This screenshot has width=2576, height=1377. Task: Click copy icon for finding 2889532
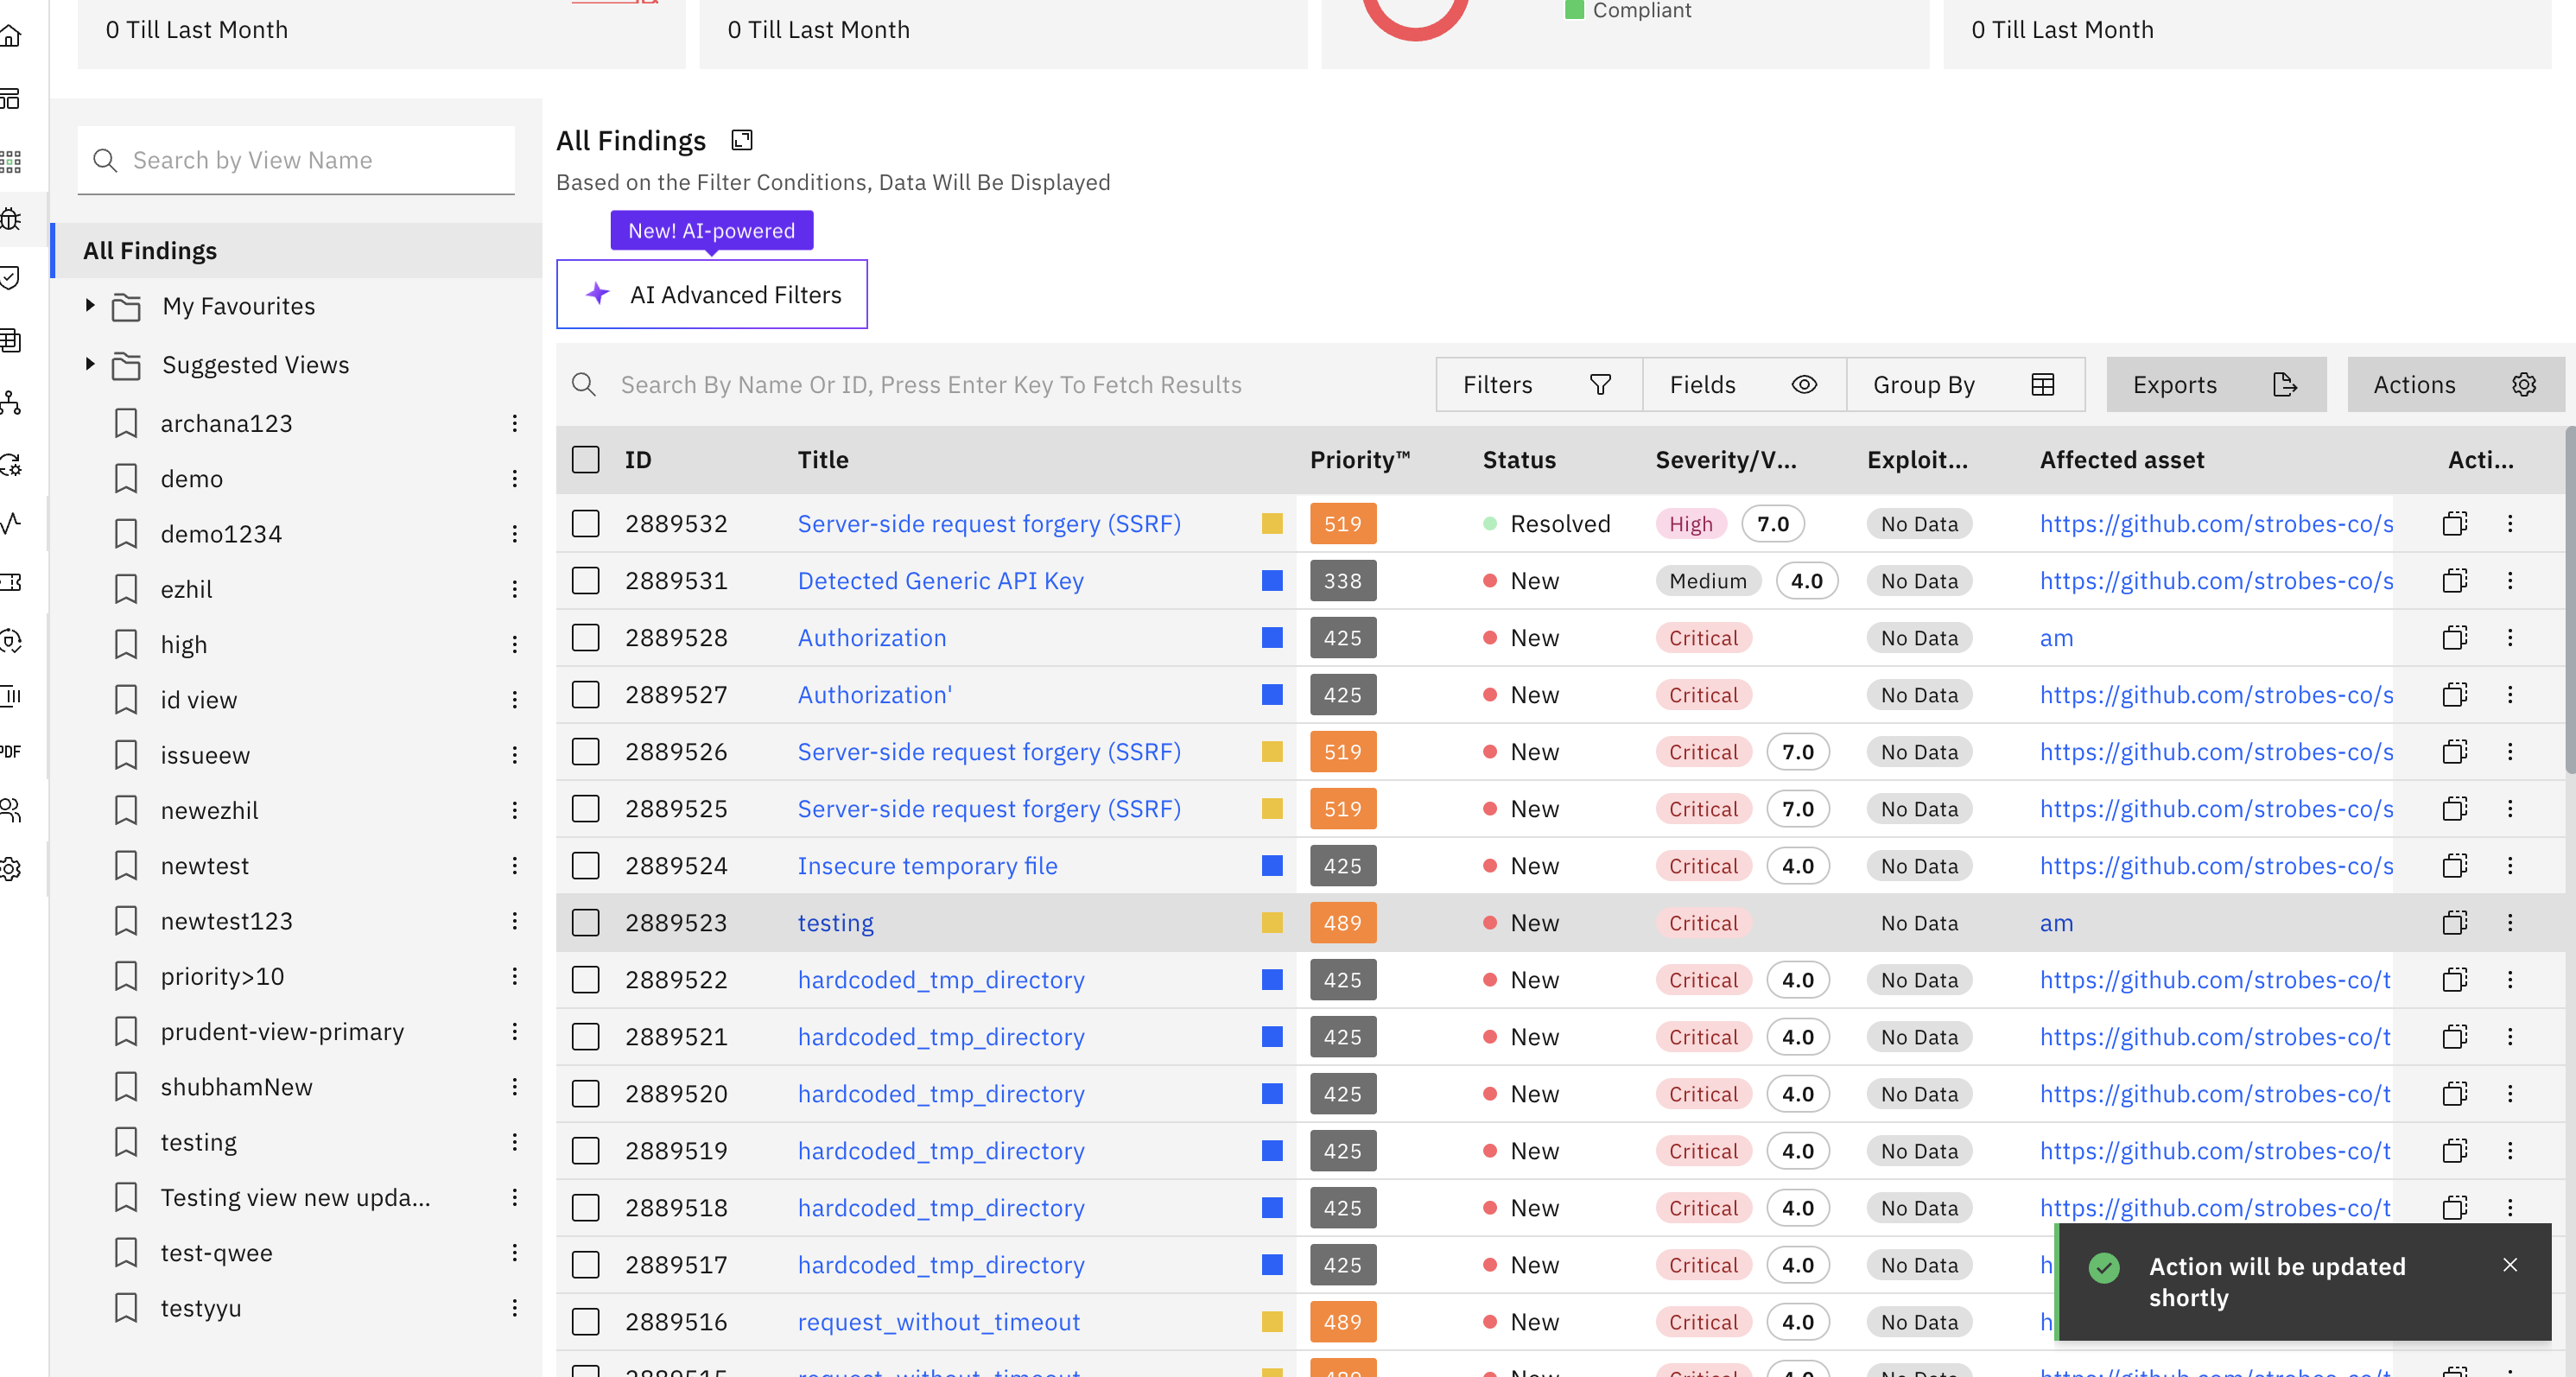(2454, 523)
